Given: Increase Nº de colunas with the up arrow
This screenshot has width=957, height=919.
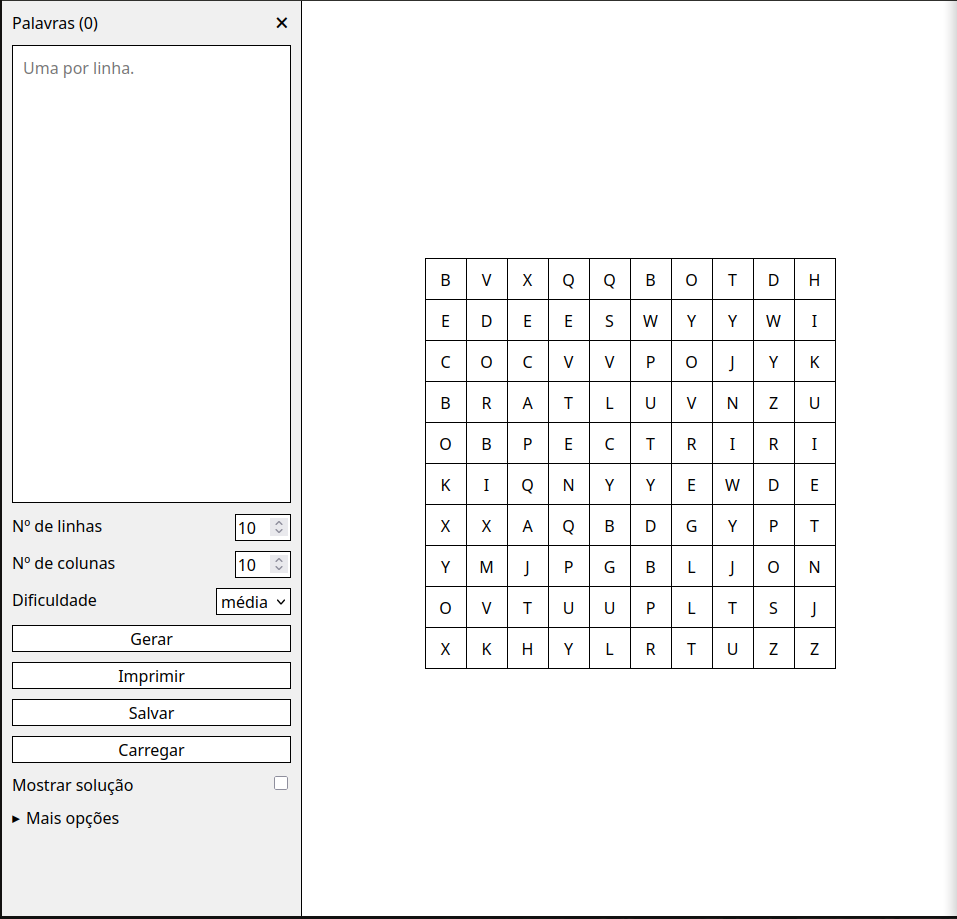Looking at the screenshot, I should point(279,560).
